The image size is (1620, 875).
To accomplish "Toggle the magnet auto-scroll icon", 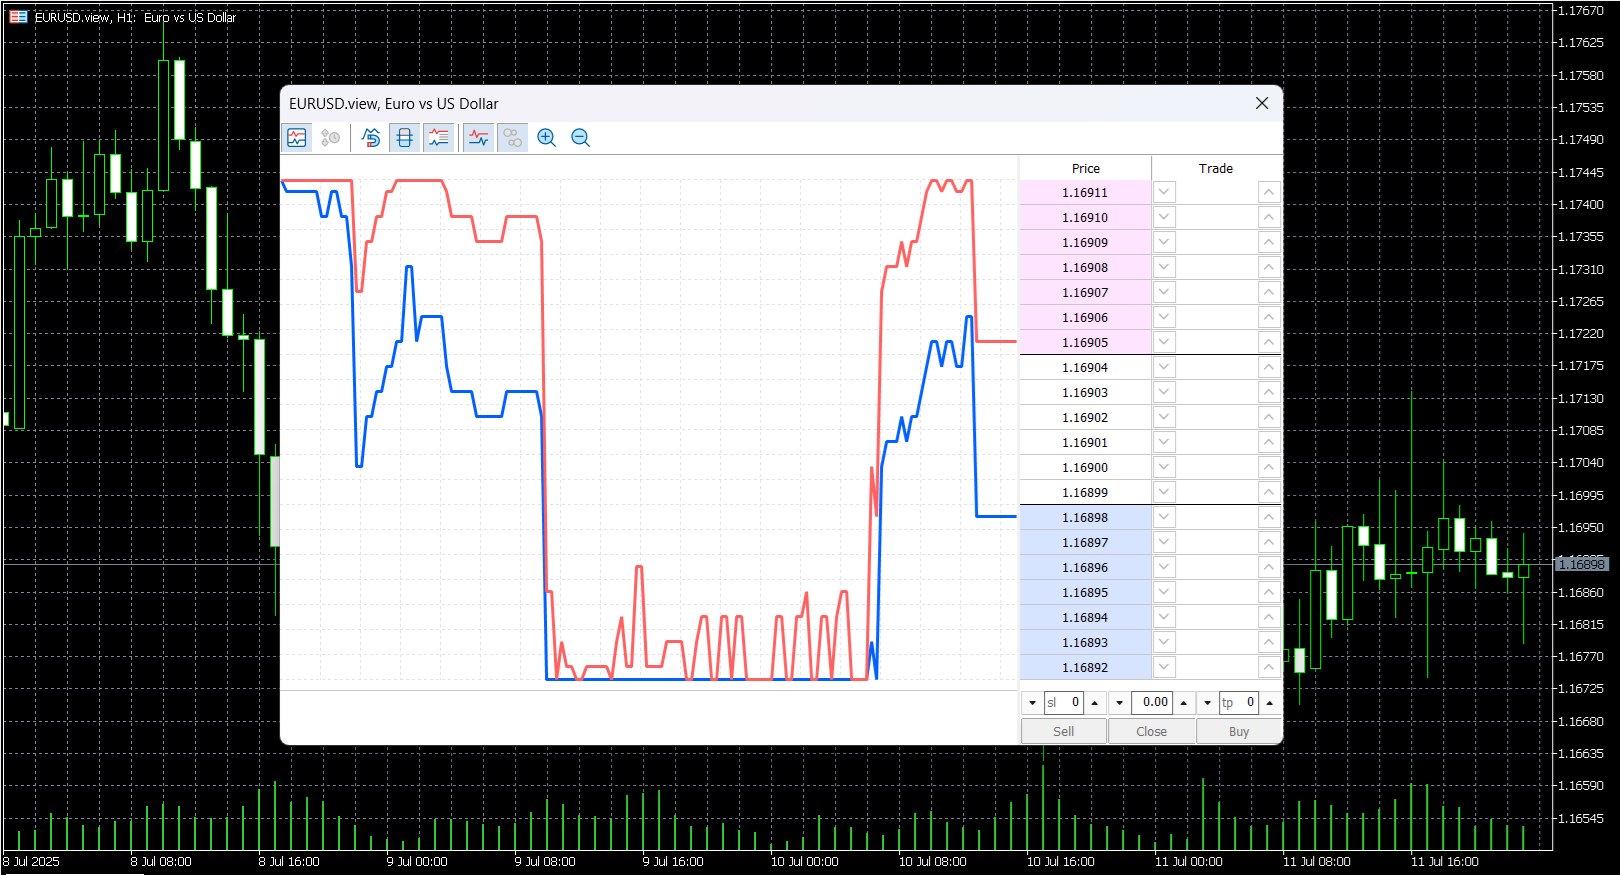I will click(371, 138).
